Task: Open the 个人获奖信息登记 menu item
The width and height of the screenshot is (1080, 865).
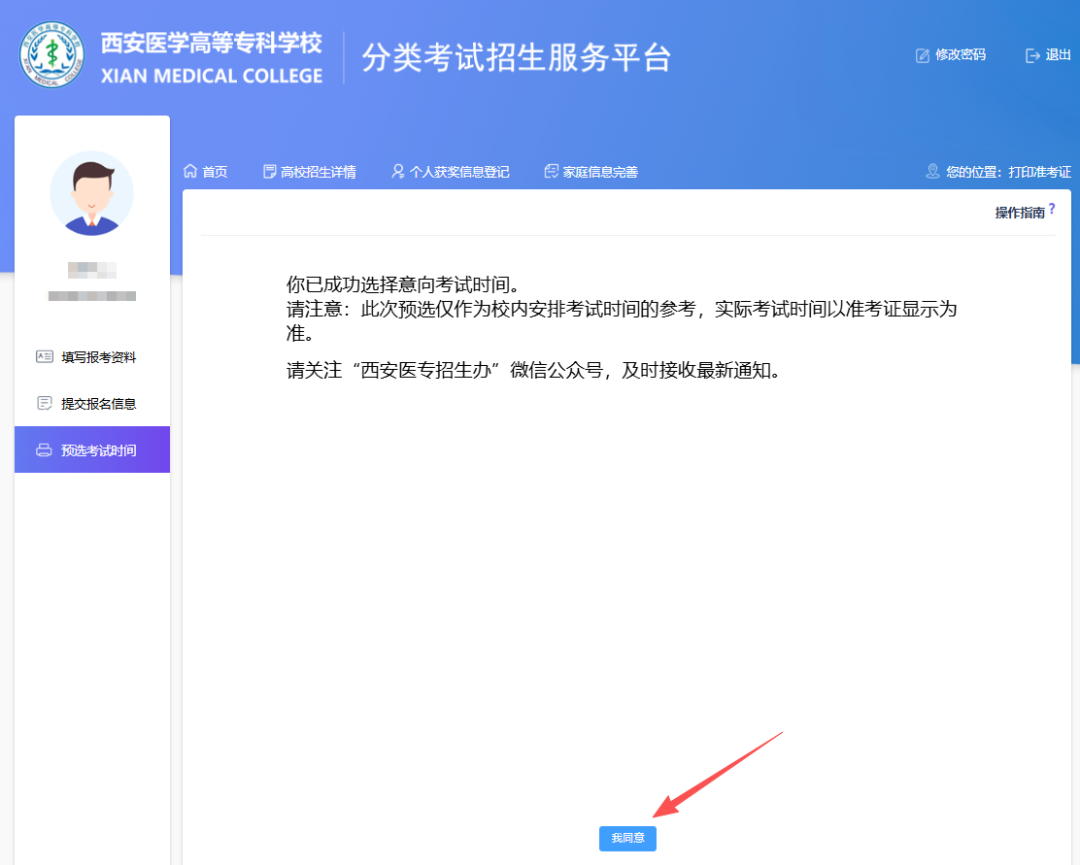Action: [x=459, y=172]
